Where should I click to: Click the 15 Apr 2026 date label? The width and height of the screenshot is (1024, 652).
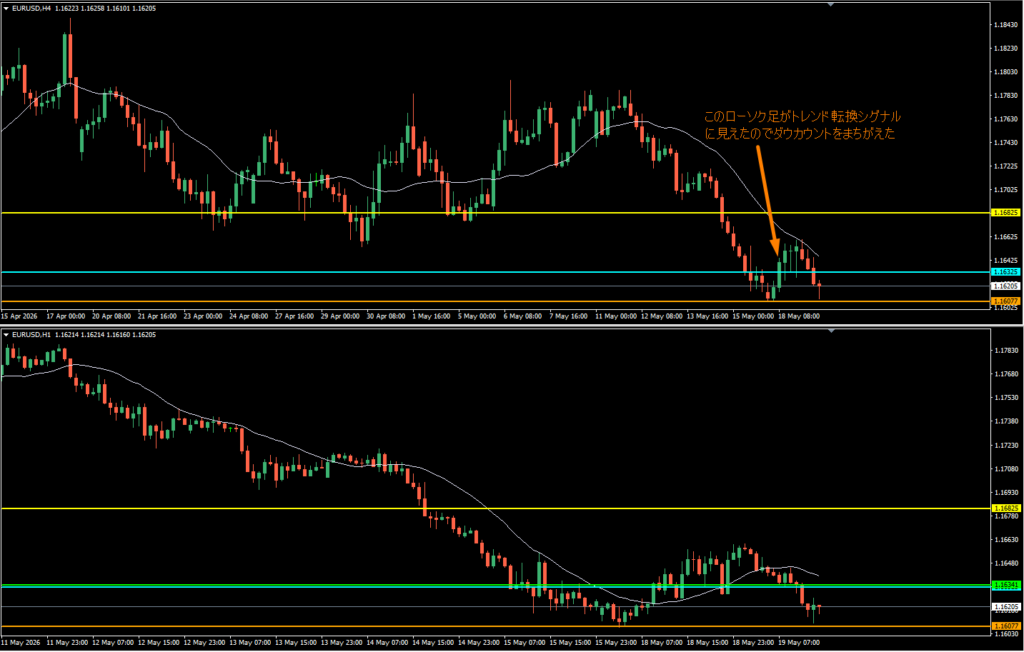(x=20, y=316)
